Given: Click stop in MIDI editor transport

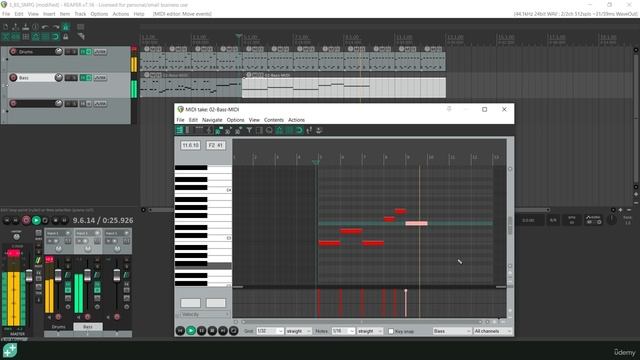Looking at the screenshot, I should click(x=212, y=331).
